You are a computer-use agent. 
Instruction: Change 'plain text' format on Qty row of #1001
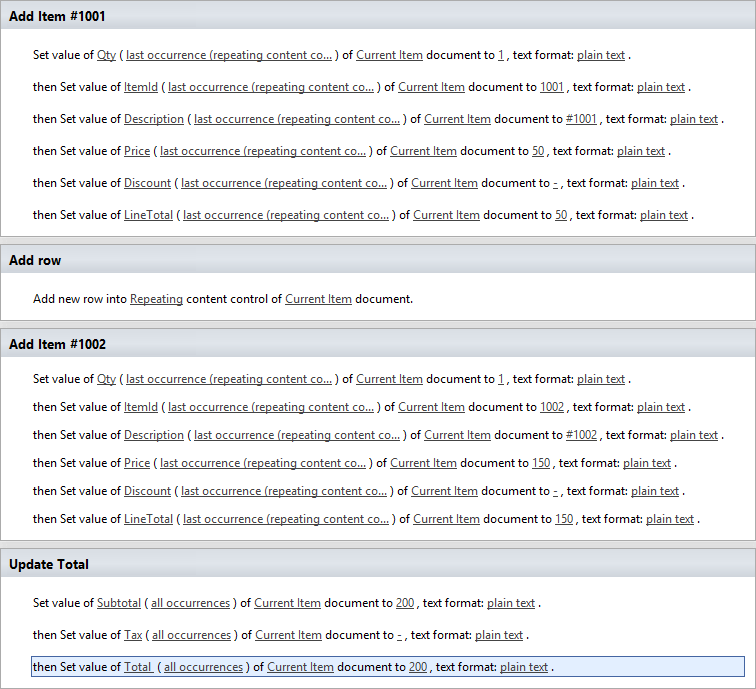[601, 55]
